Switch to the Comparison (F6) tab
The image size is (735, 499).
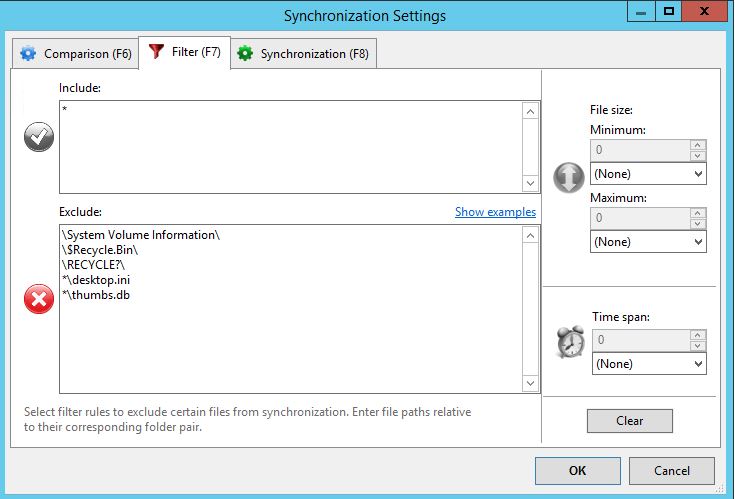75,53
